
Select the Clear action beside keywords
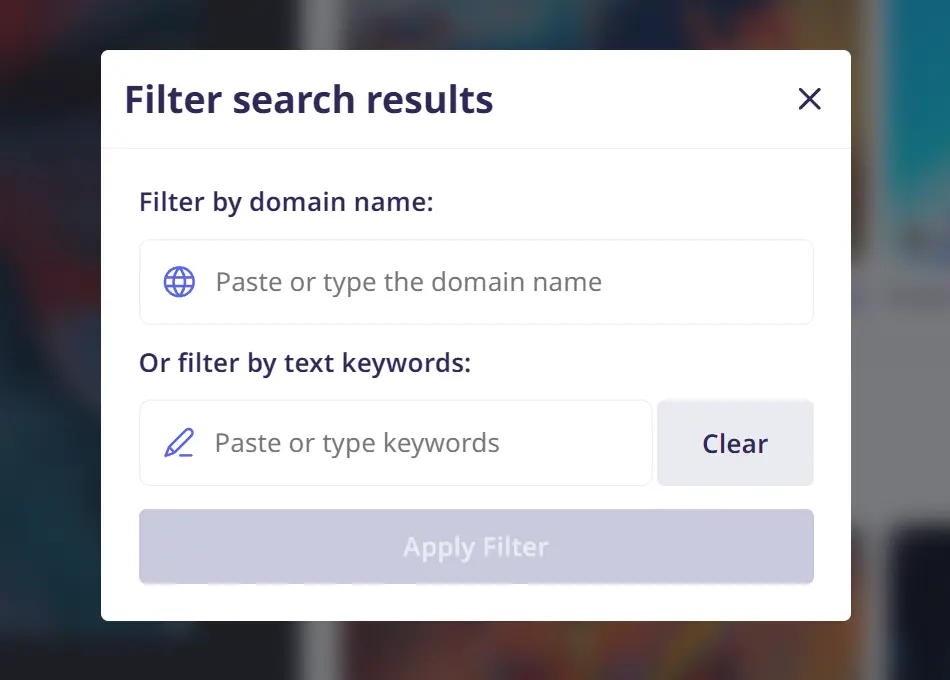(734, 443)
